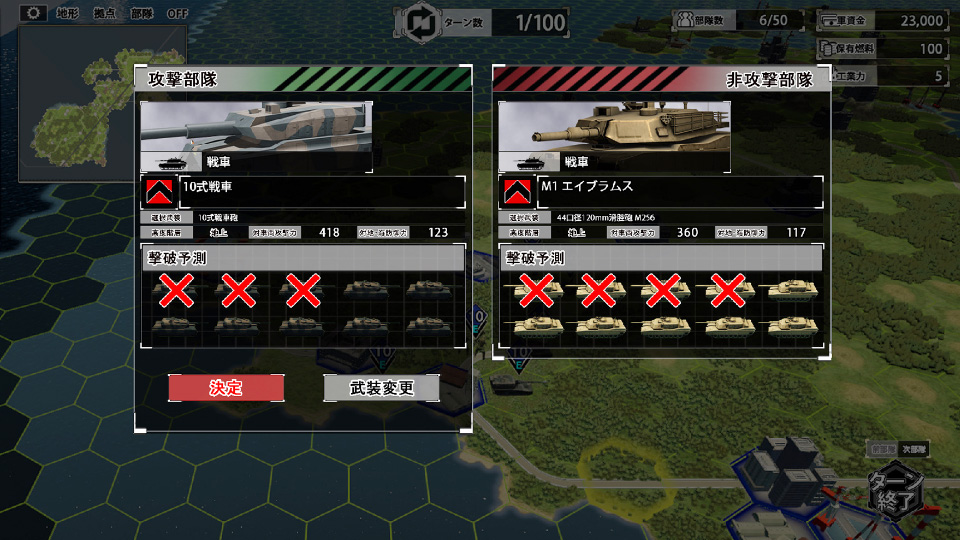The width and height of the screenshot is (960, 540).
Task: Click the 保有燃料 fuel icon
Action: click(x=828, y=48)
